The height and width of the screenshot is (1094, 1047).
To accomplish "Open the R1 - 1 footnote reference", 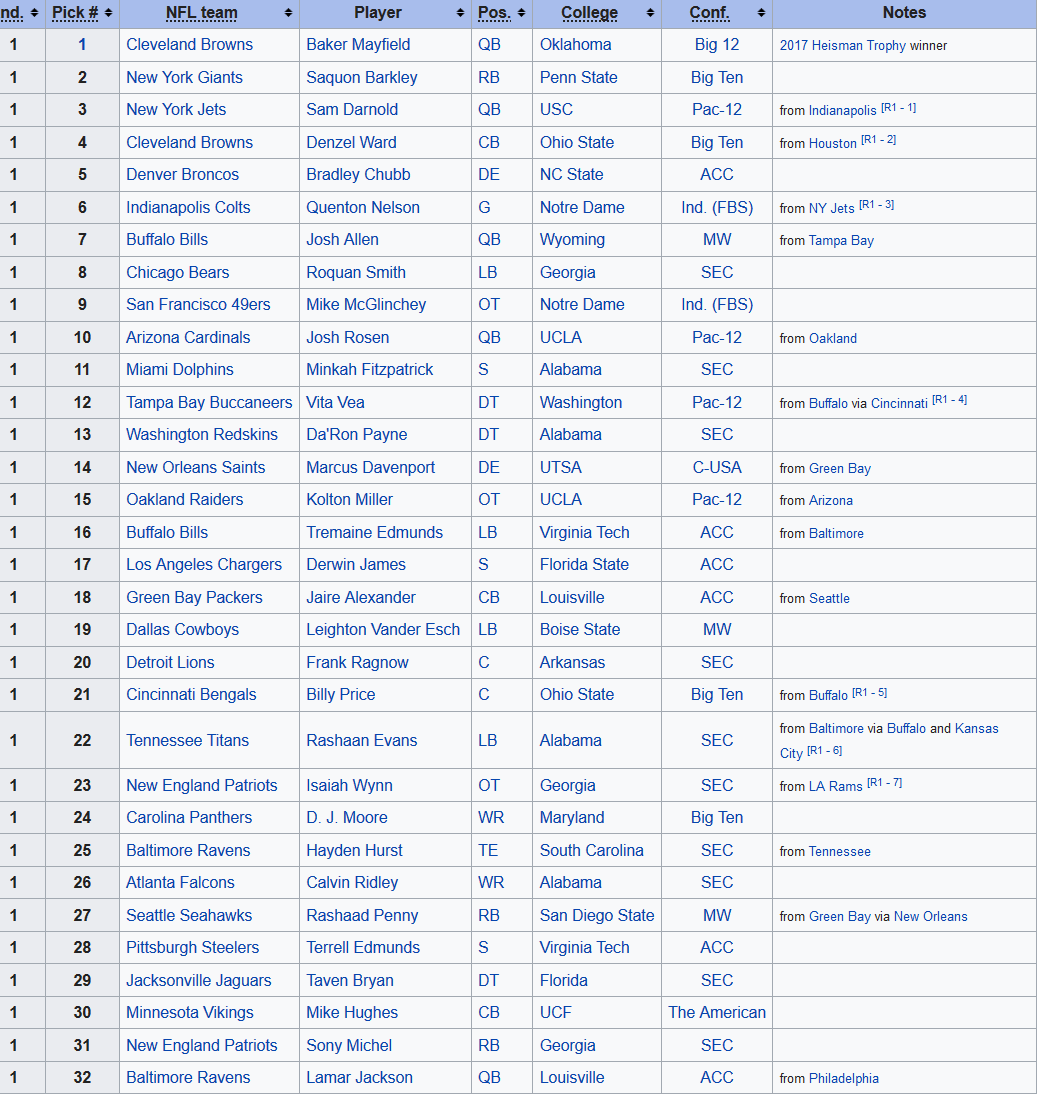I will [898, 108].
